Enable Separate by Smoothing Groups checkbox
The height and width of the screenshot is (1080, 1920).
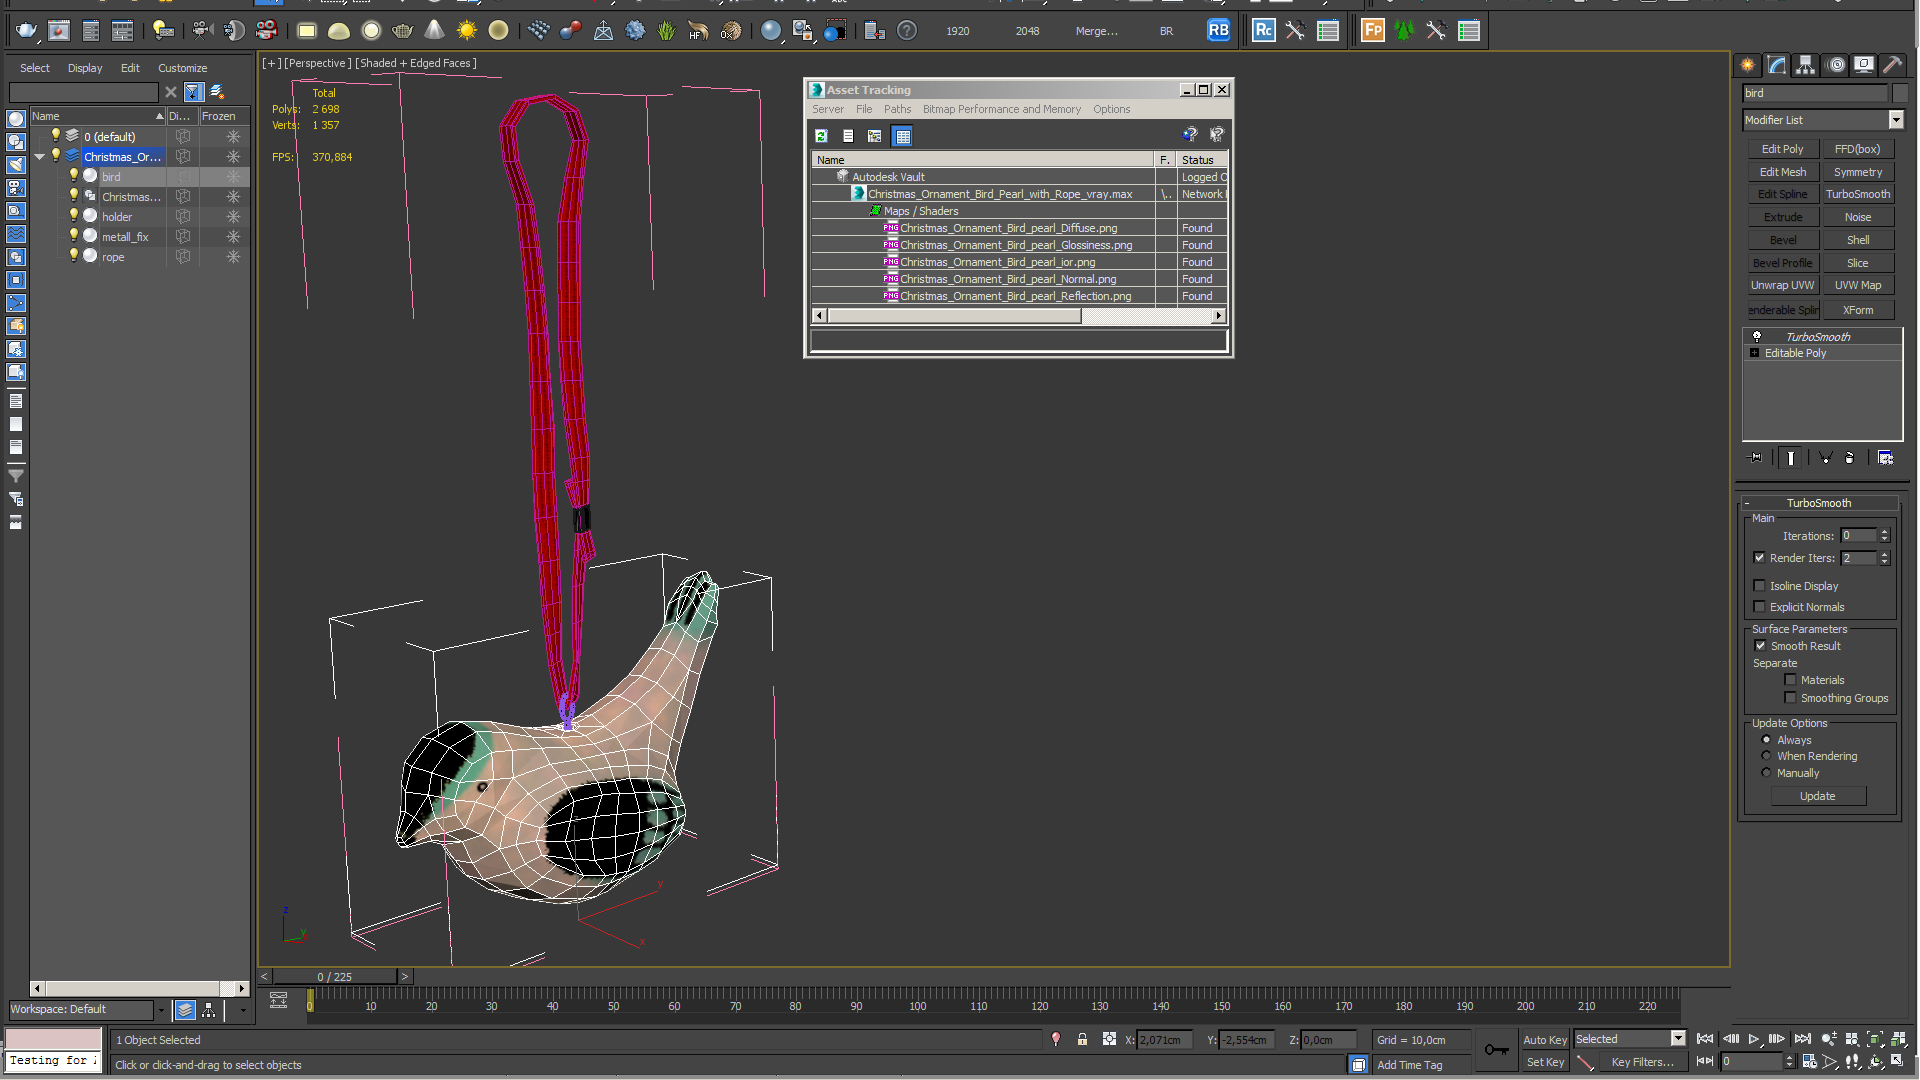(x=1790, y=698)
